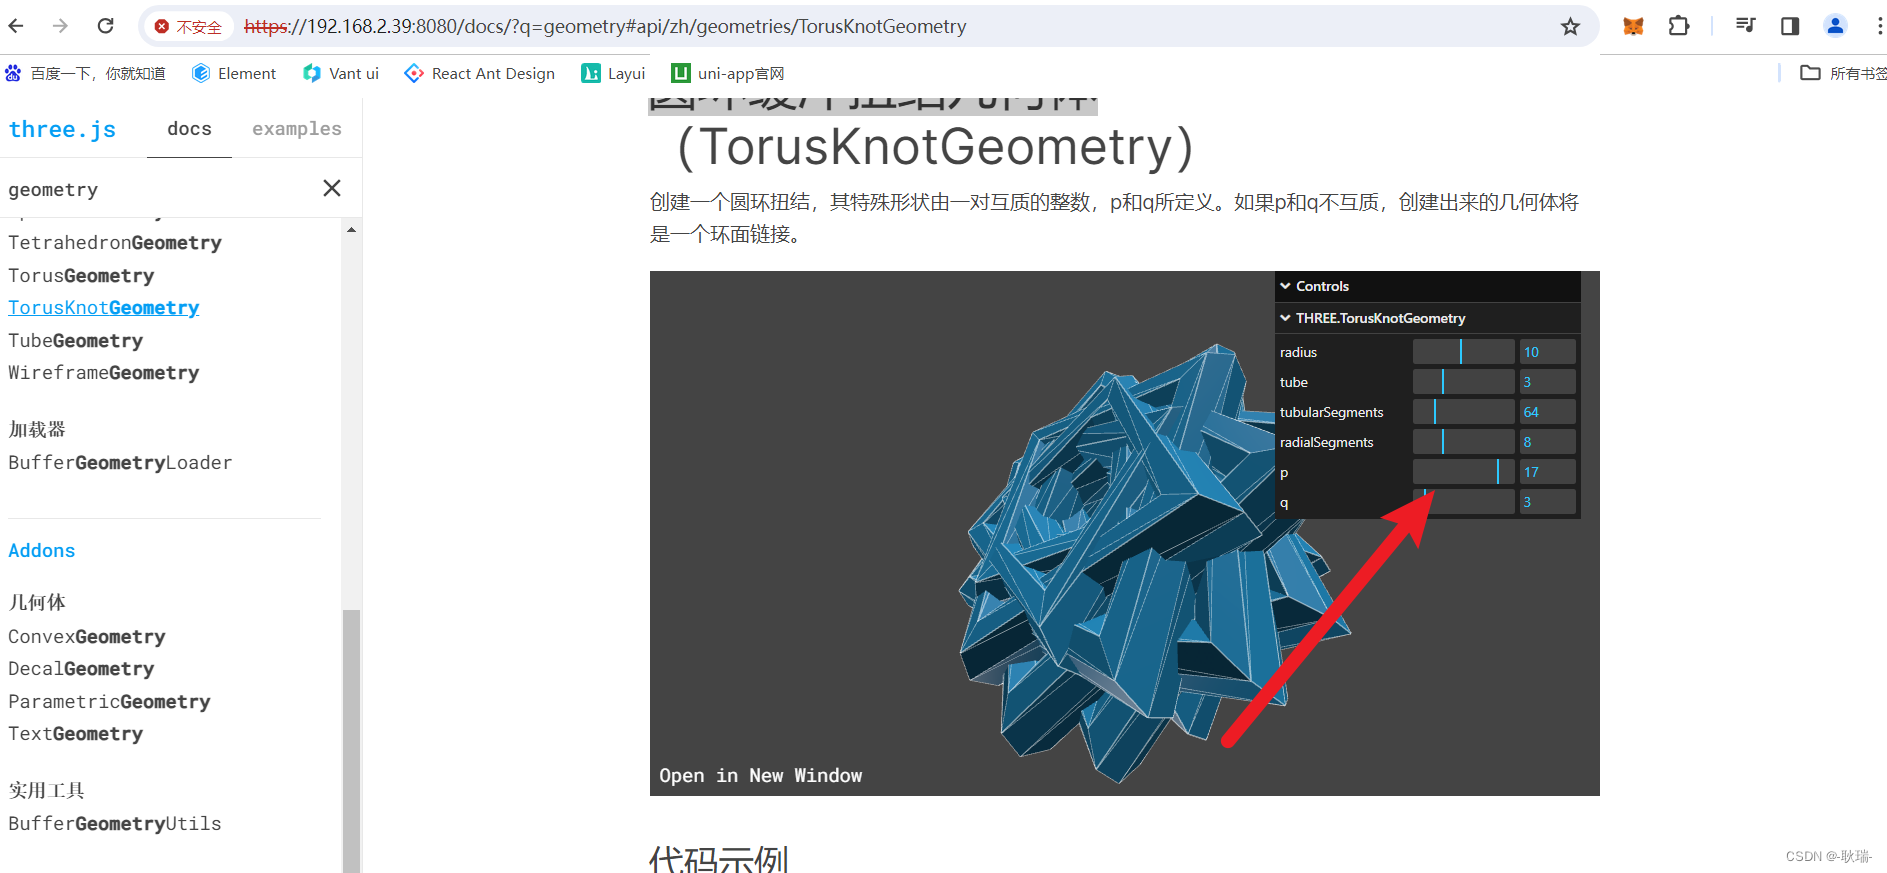Open the React Ant Design bookmark

(x=479, y=73)
